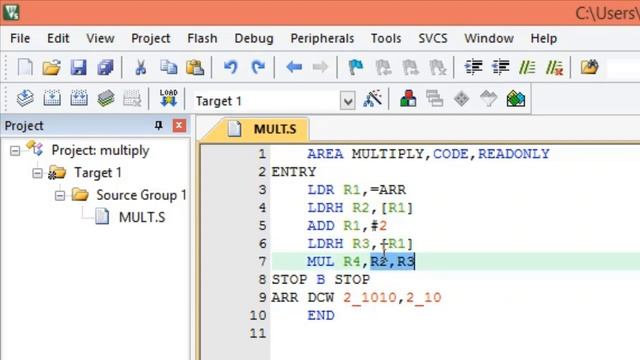The width and height of the screenshot is (640, 360).
Task: Click the Select Software Packs diamond icon
Action: pyautogui.click(x=462, y=99)
